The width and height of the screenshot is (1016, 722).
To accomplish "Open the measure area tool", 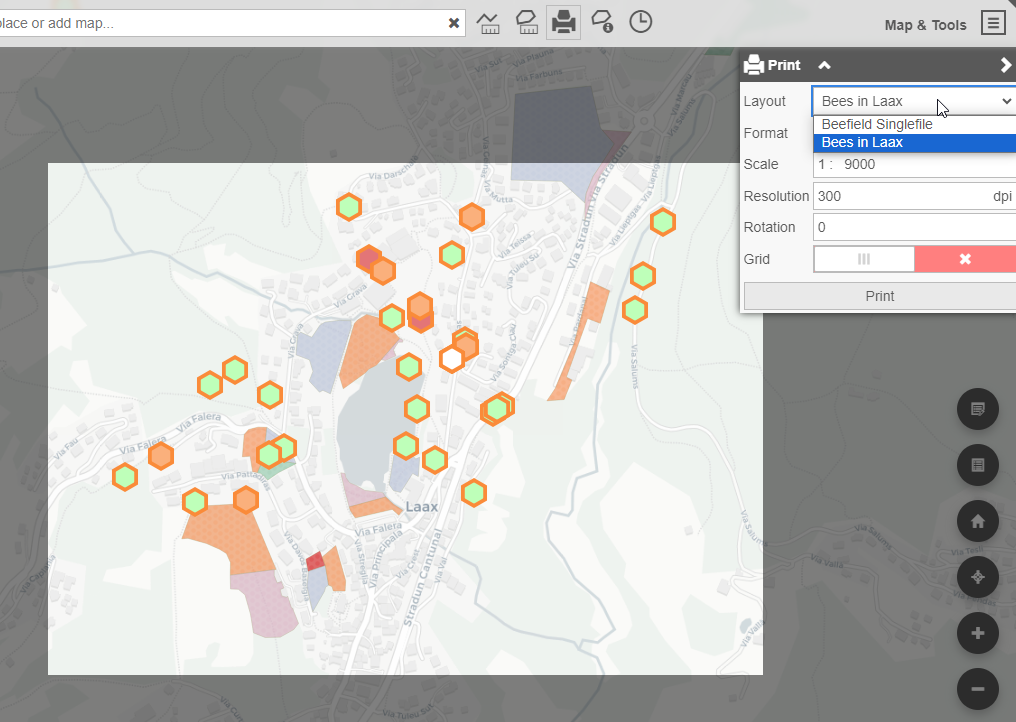I will [x=526, y=23].
